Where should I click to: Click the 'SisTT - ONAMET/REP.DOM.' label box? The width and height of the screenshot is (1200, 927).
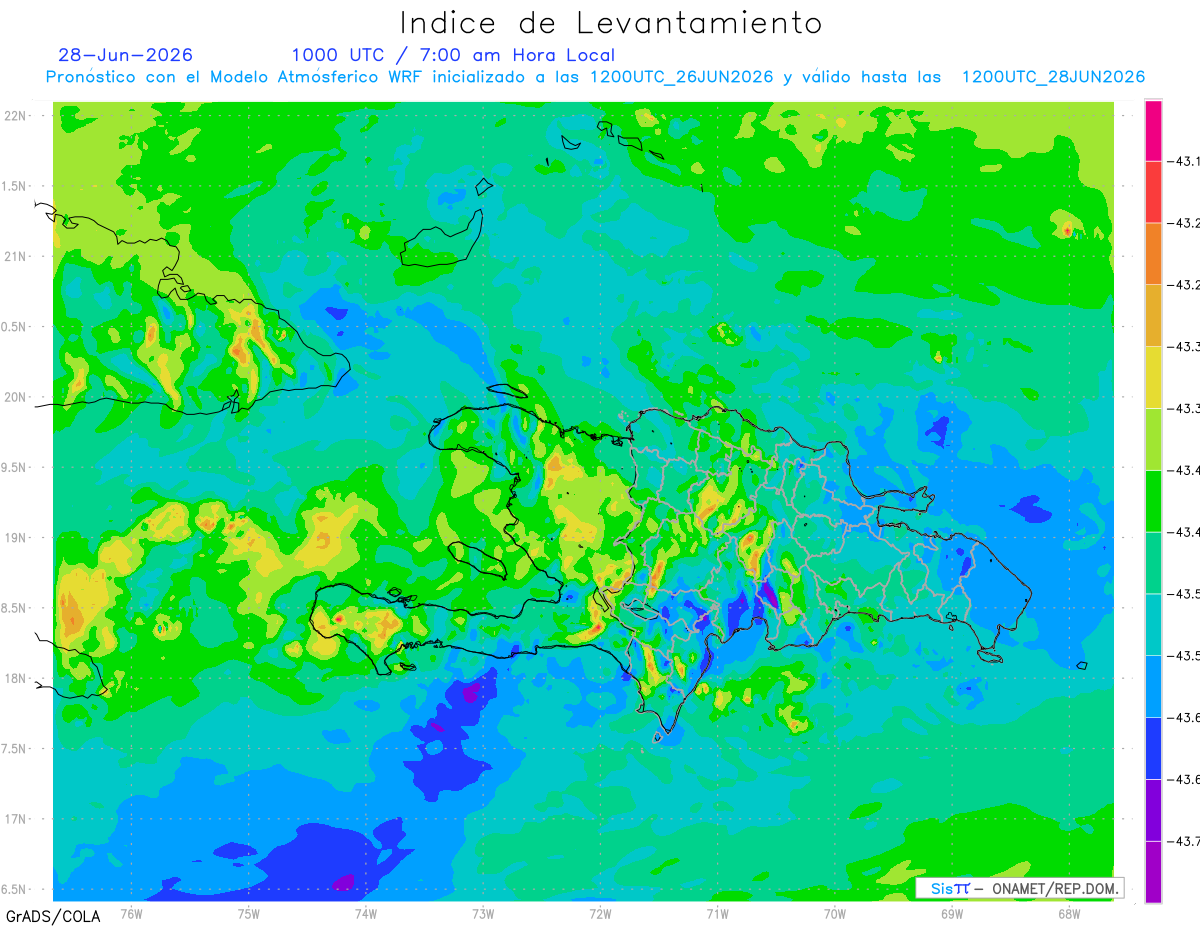[x=1020, y=888]
